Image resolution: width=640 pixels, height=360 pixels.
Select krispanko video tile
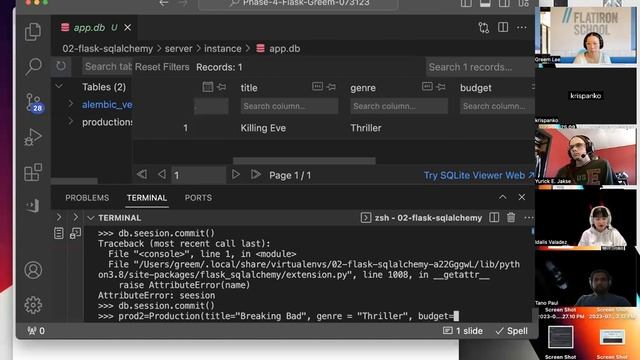pos(585,96)
